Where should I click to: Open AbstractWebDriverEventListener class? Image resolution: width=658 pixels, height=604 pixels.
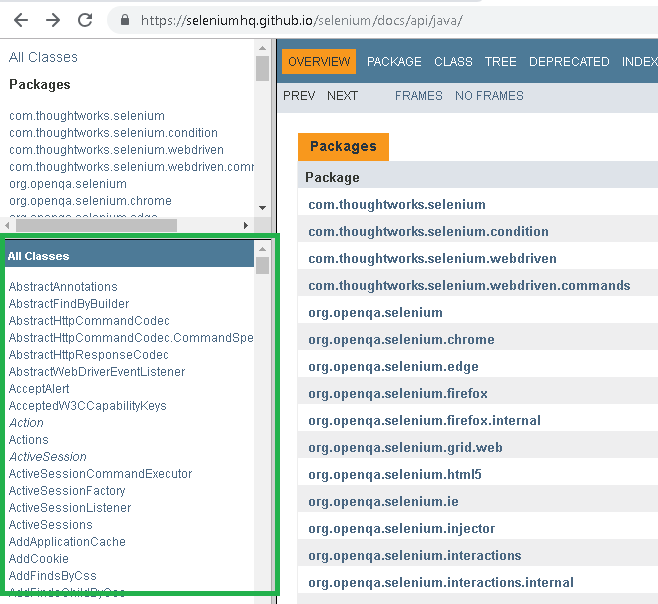97,371
